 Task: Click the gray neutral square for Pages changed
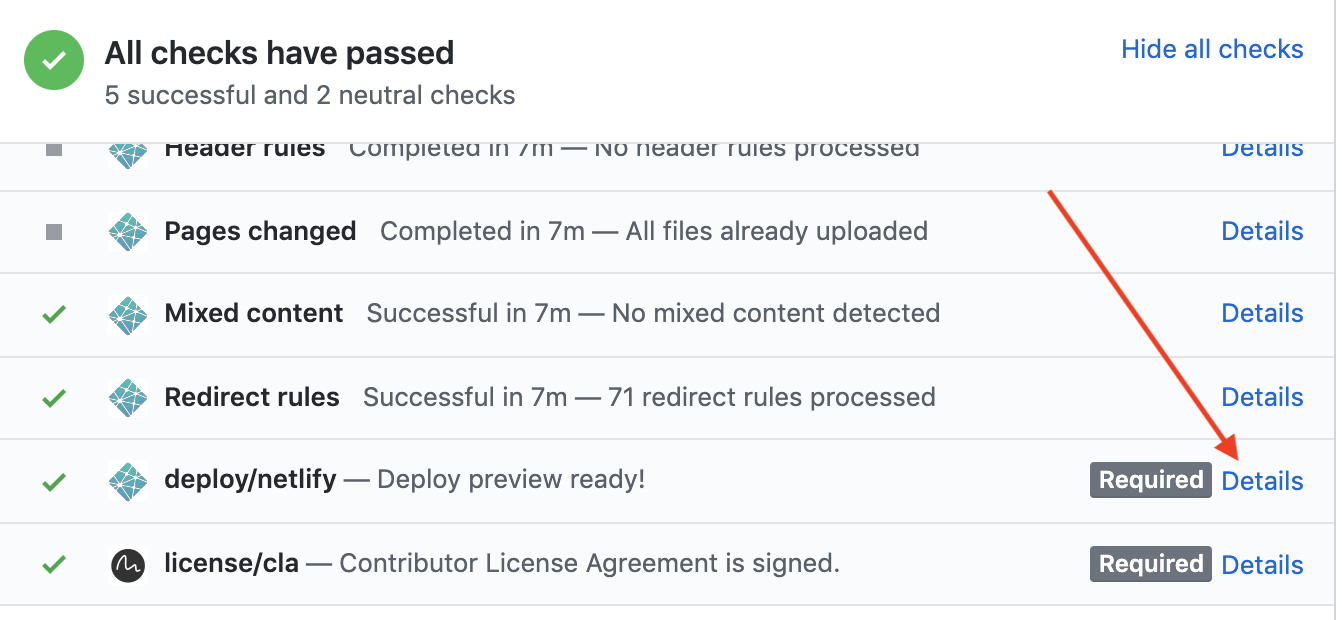[54, 232]
